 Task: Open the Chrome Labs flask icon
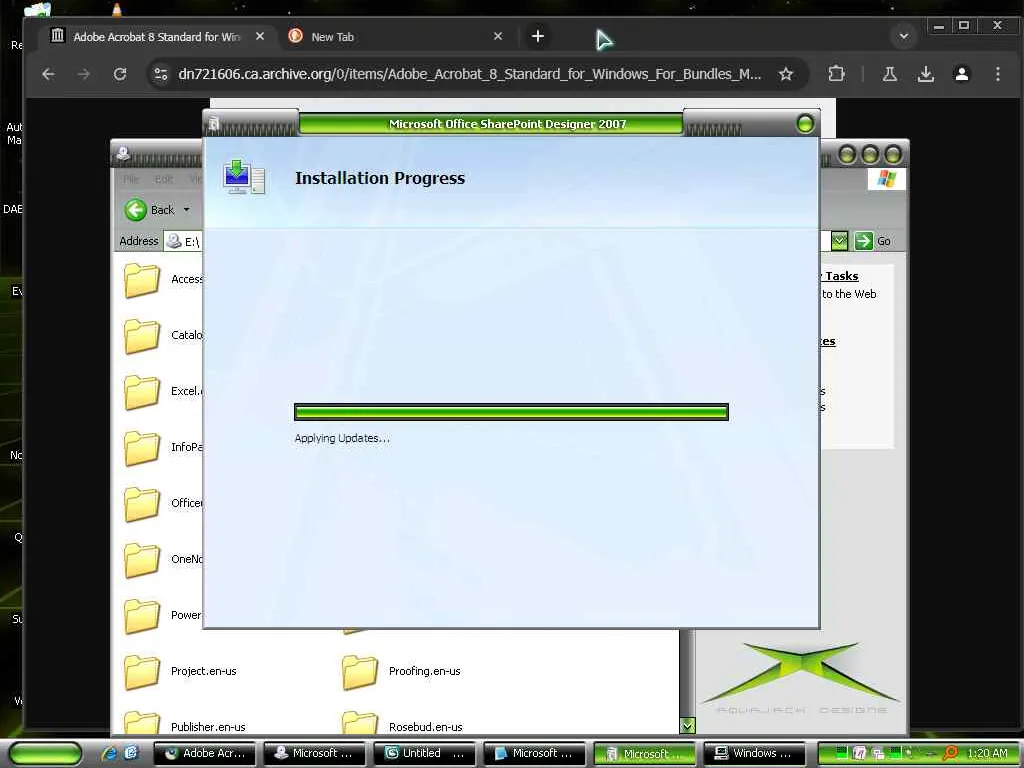889,74
